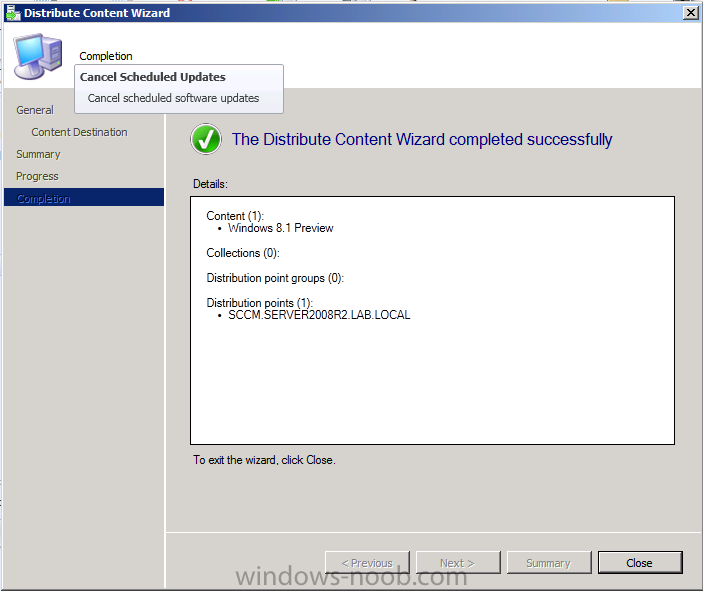The width and height of the screenshot is (703, 591).
Task: Click the green success checkmark icon
Action: (206, 140)
